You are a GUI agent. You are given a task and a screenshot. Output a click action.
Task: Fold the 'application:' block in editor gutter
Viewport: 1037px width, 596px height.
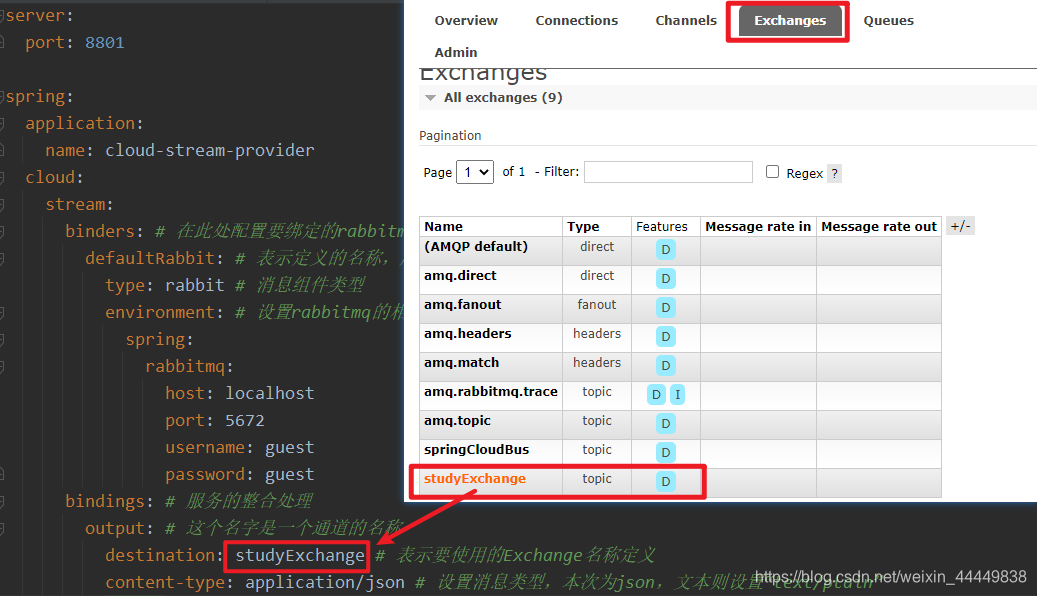tap(2, 123)
